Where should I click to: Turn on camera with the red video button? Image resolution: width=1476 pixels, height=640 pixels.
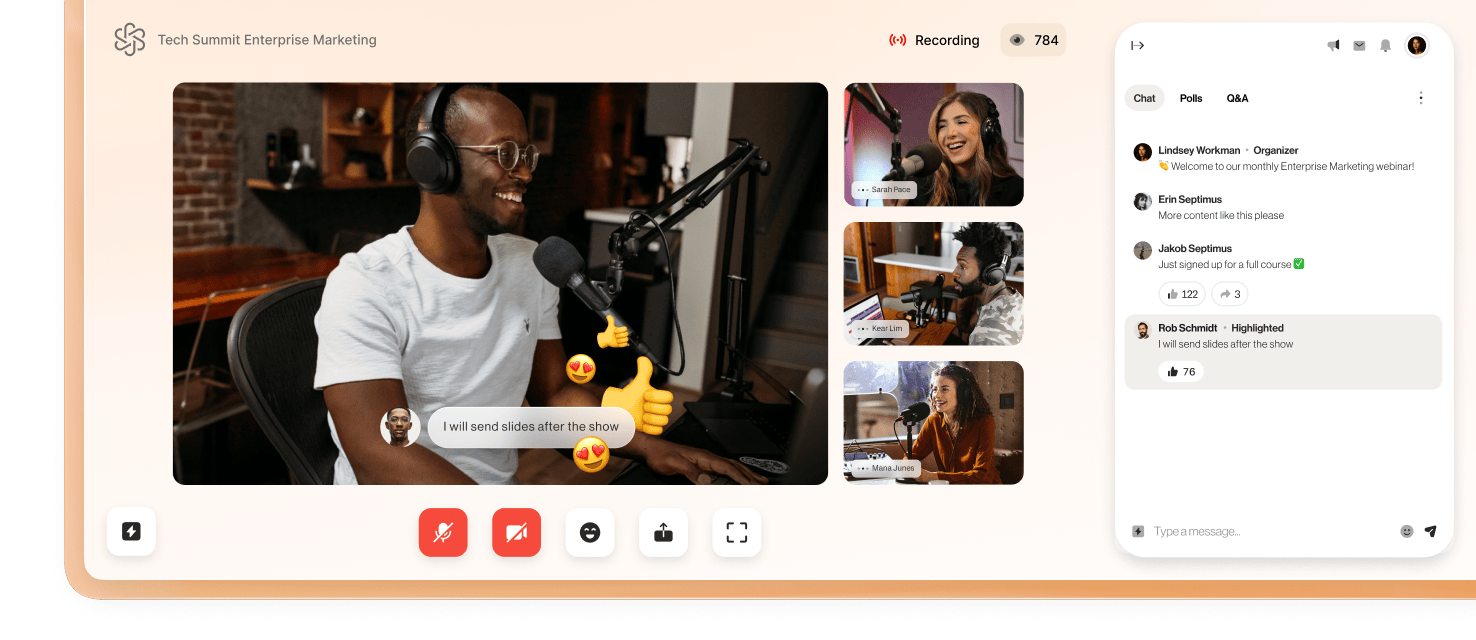pyautogui.click(x=516, y=533)
